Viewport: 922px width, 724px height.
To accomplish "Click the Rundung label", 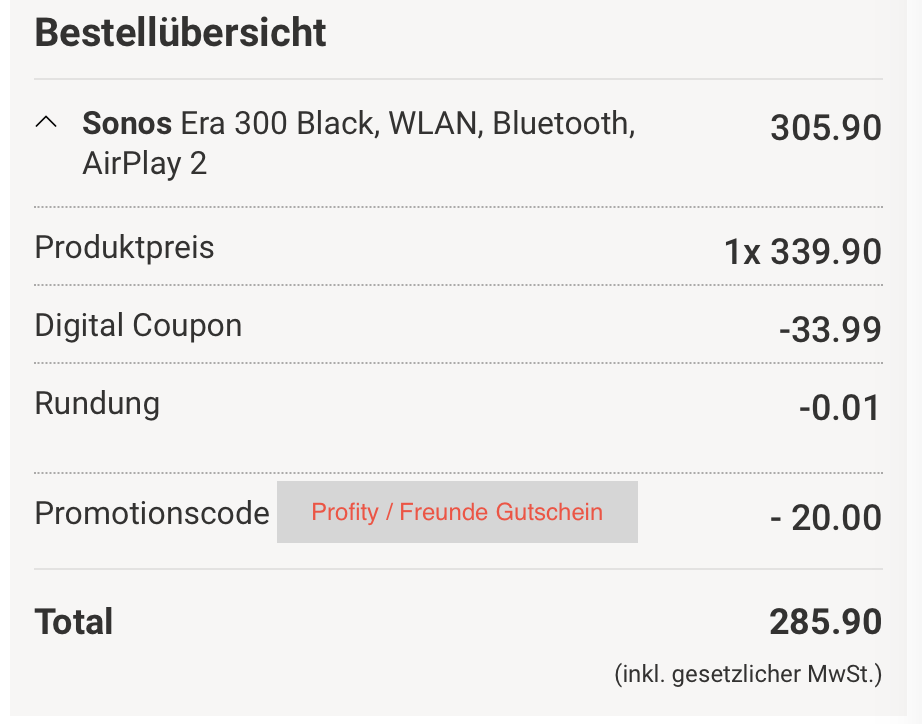I will click(97, 403).
